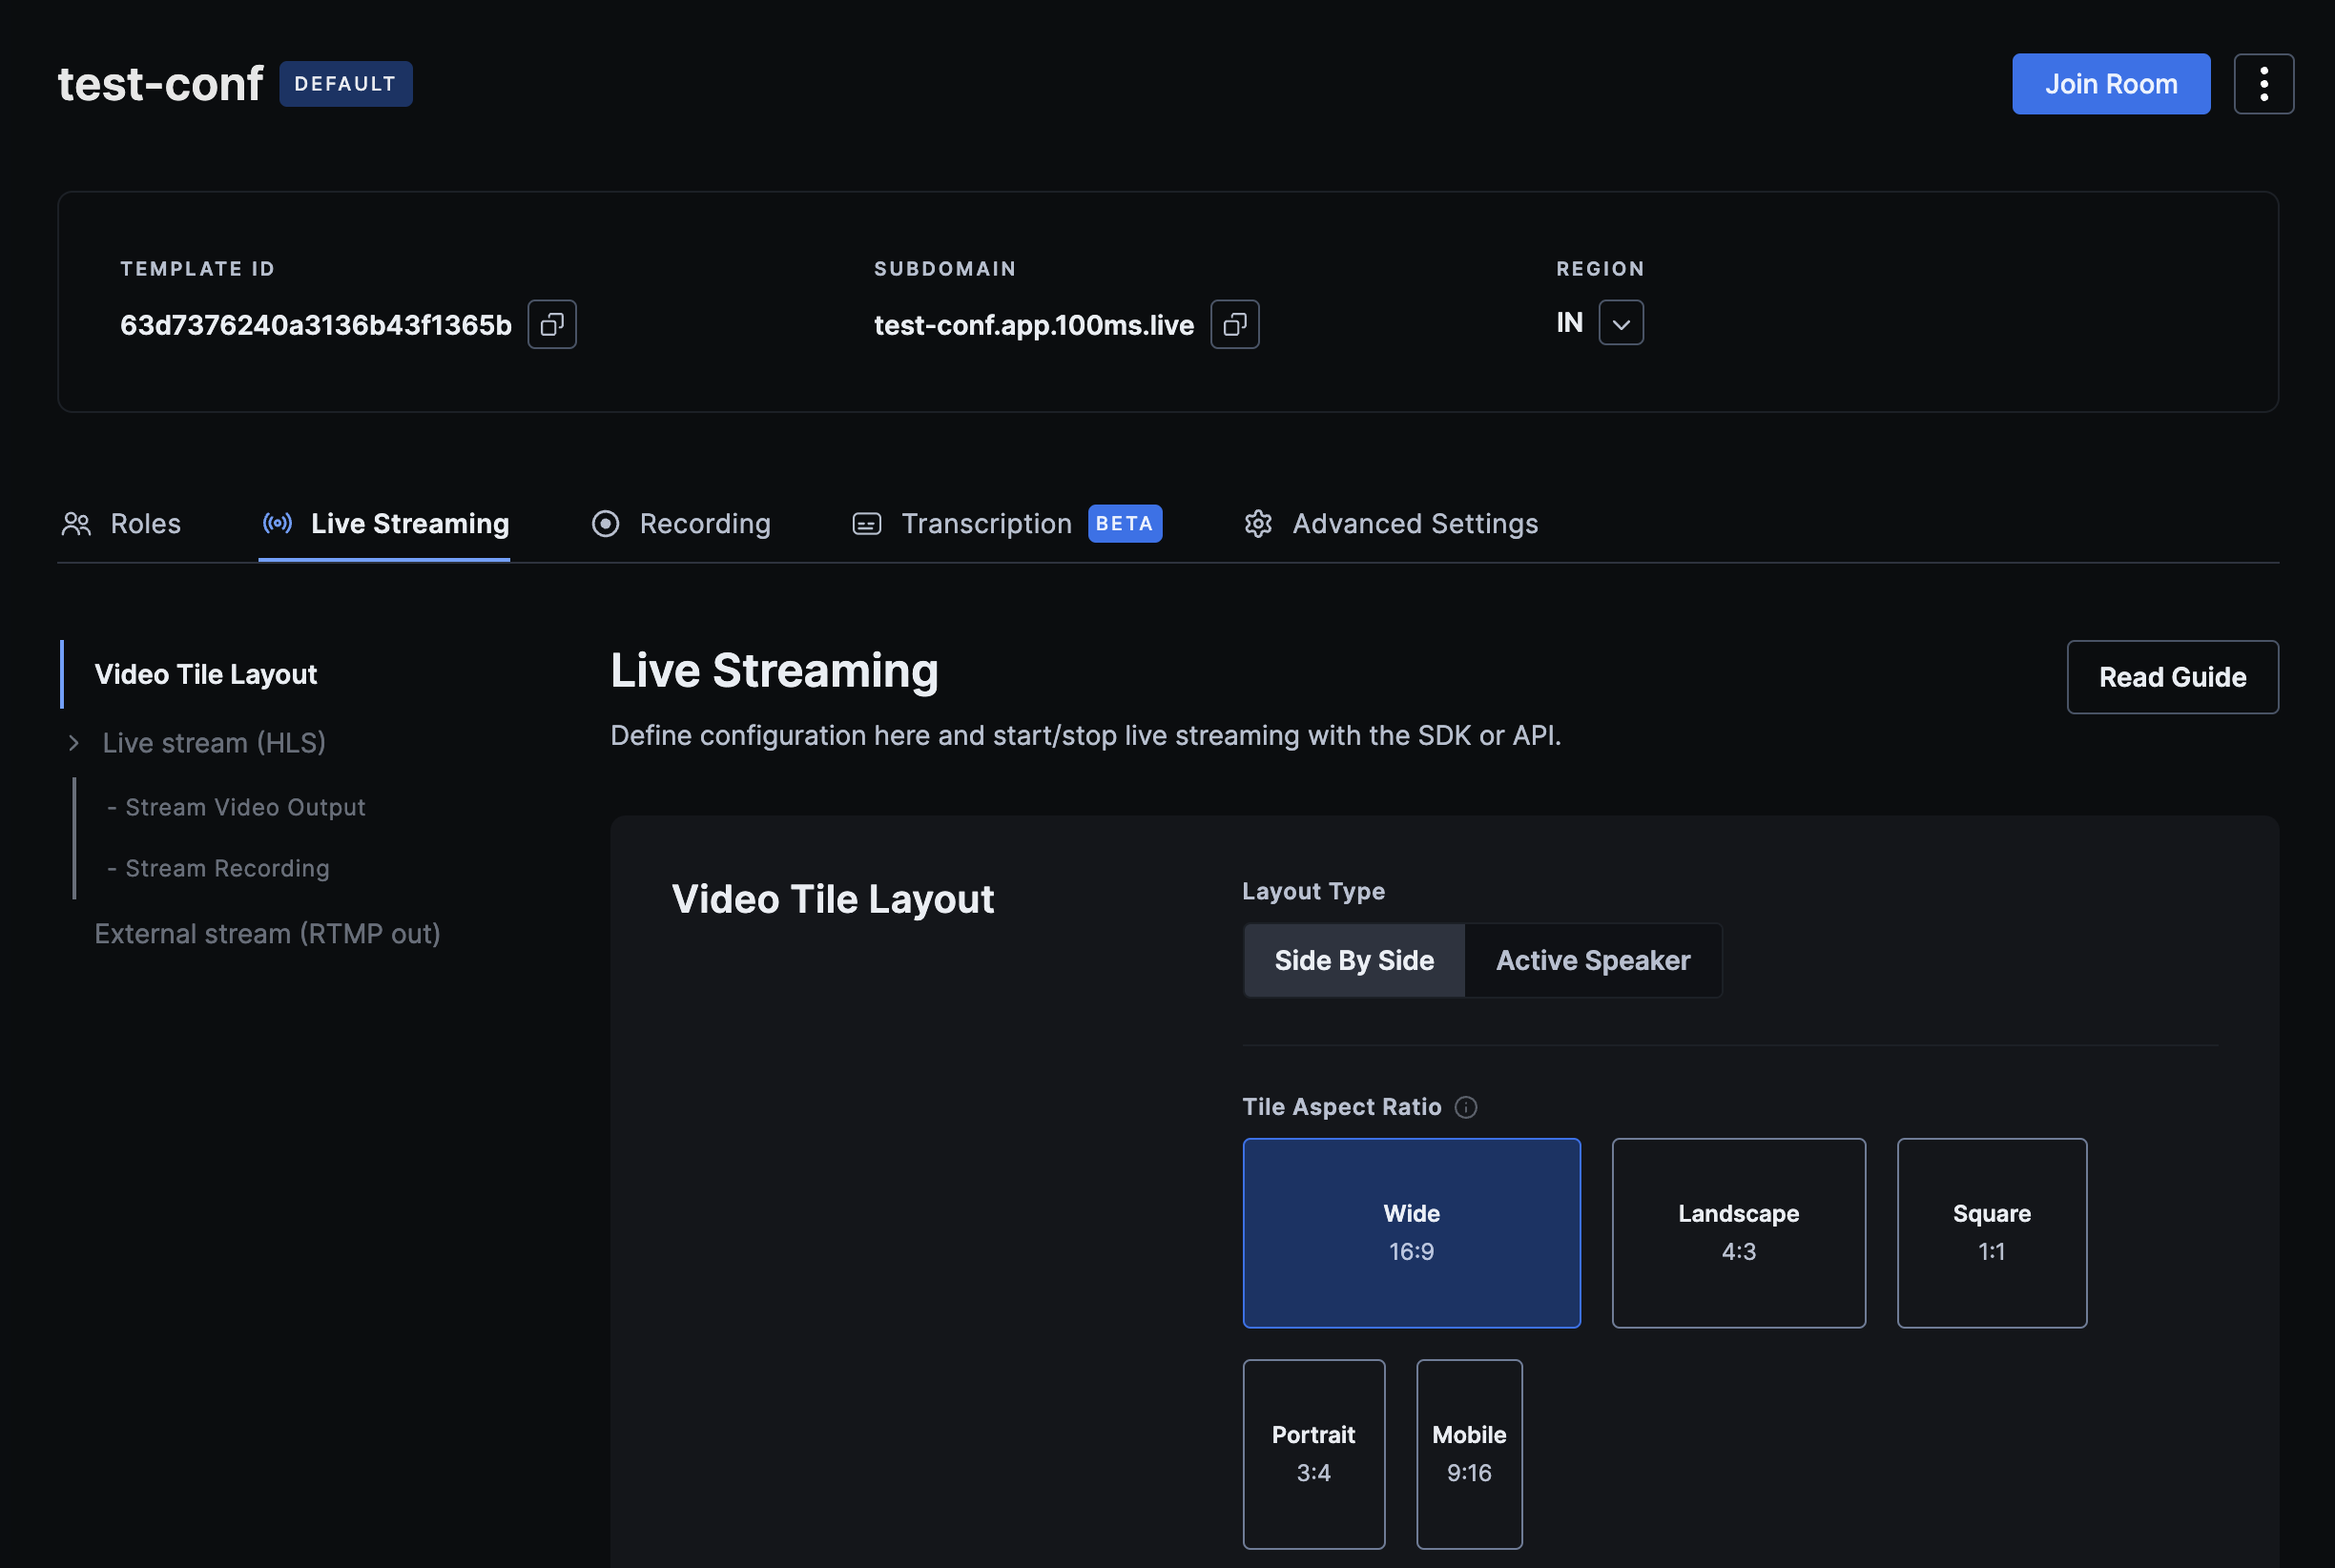Image resolution: width=2335 pixels, height=1568 pixels.
Task: Copy the subdomain test-conf.app.100ms.live
Action: pyautogui.click(x=1234, y=324)
